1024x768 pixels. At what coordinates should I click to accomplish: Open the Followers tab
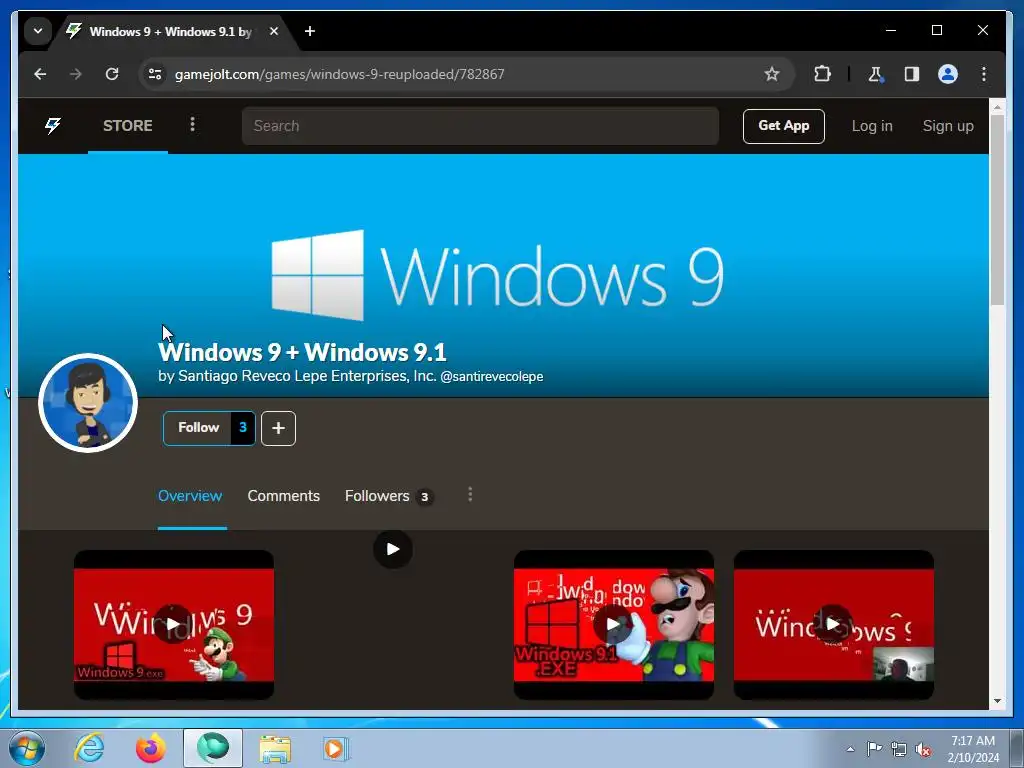(389, 496)
